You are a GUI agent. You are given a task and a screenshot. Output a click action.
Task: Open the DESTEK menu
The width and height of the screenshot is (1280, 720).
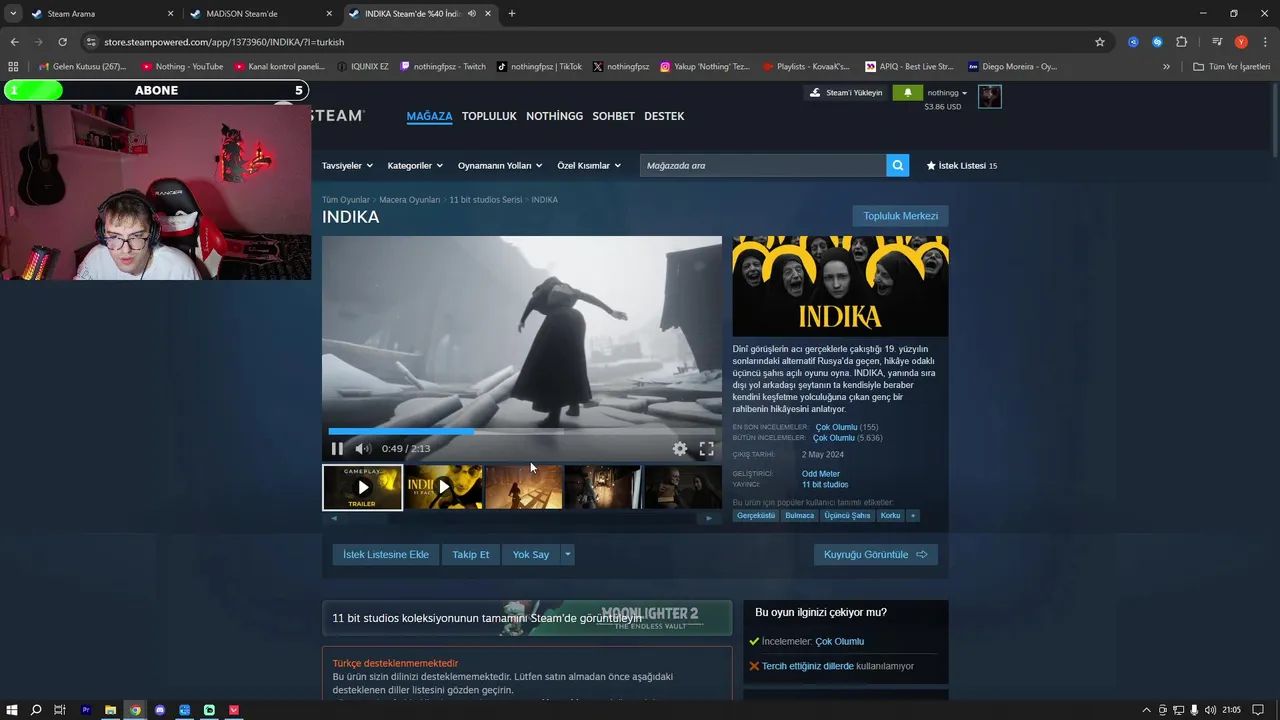click(x=664, y=116)
